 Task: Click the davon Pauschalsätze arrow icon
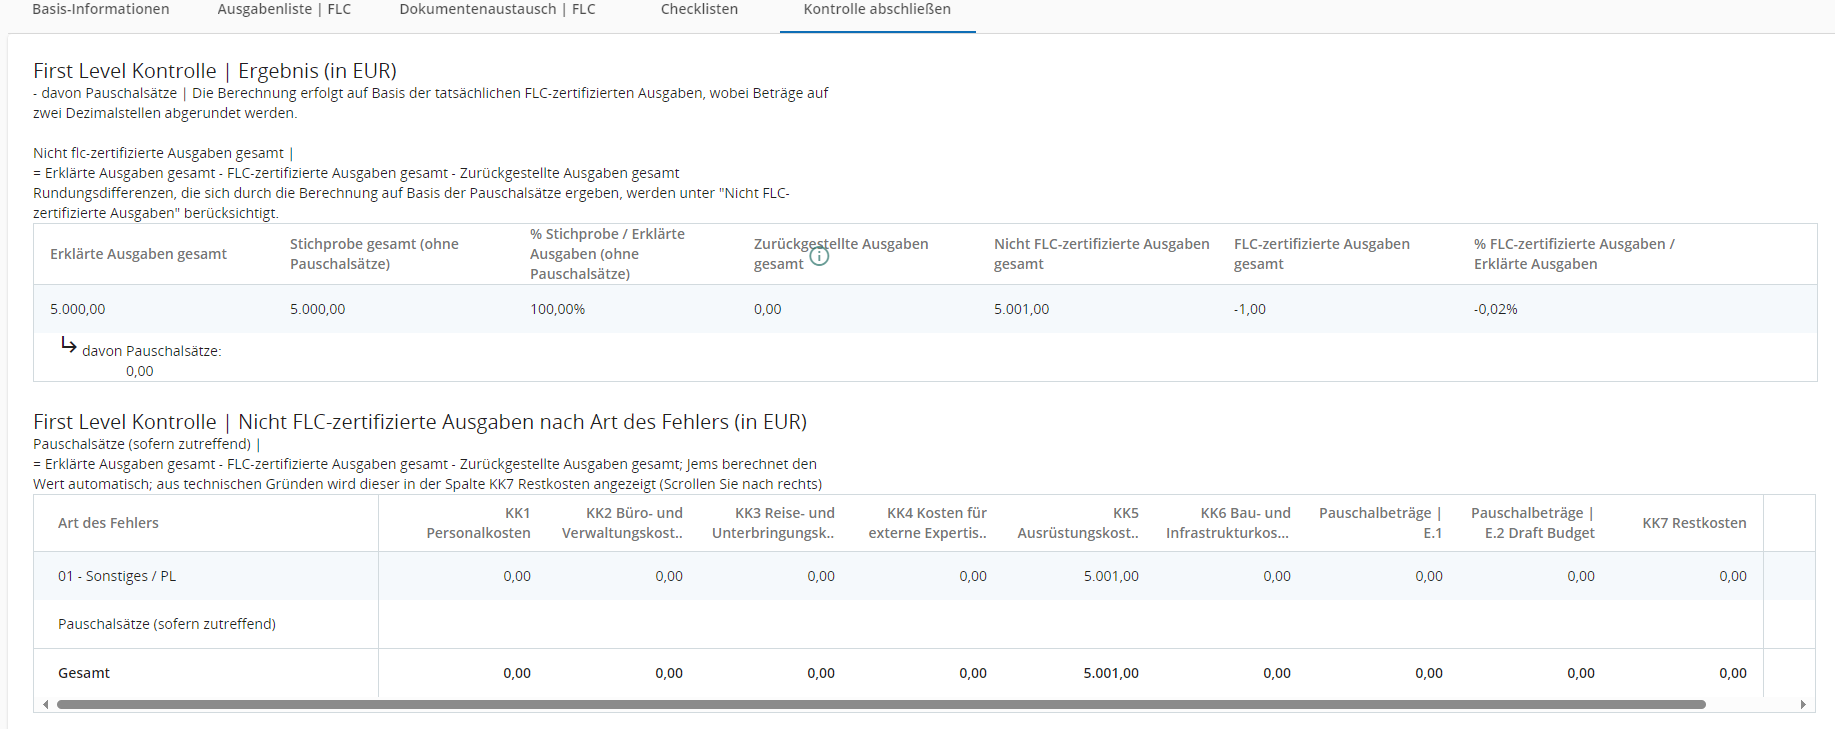coord(69,345)
